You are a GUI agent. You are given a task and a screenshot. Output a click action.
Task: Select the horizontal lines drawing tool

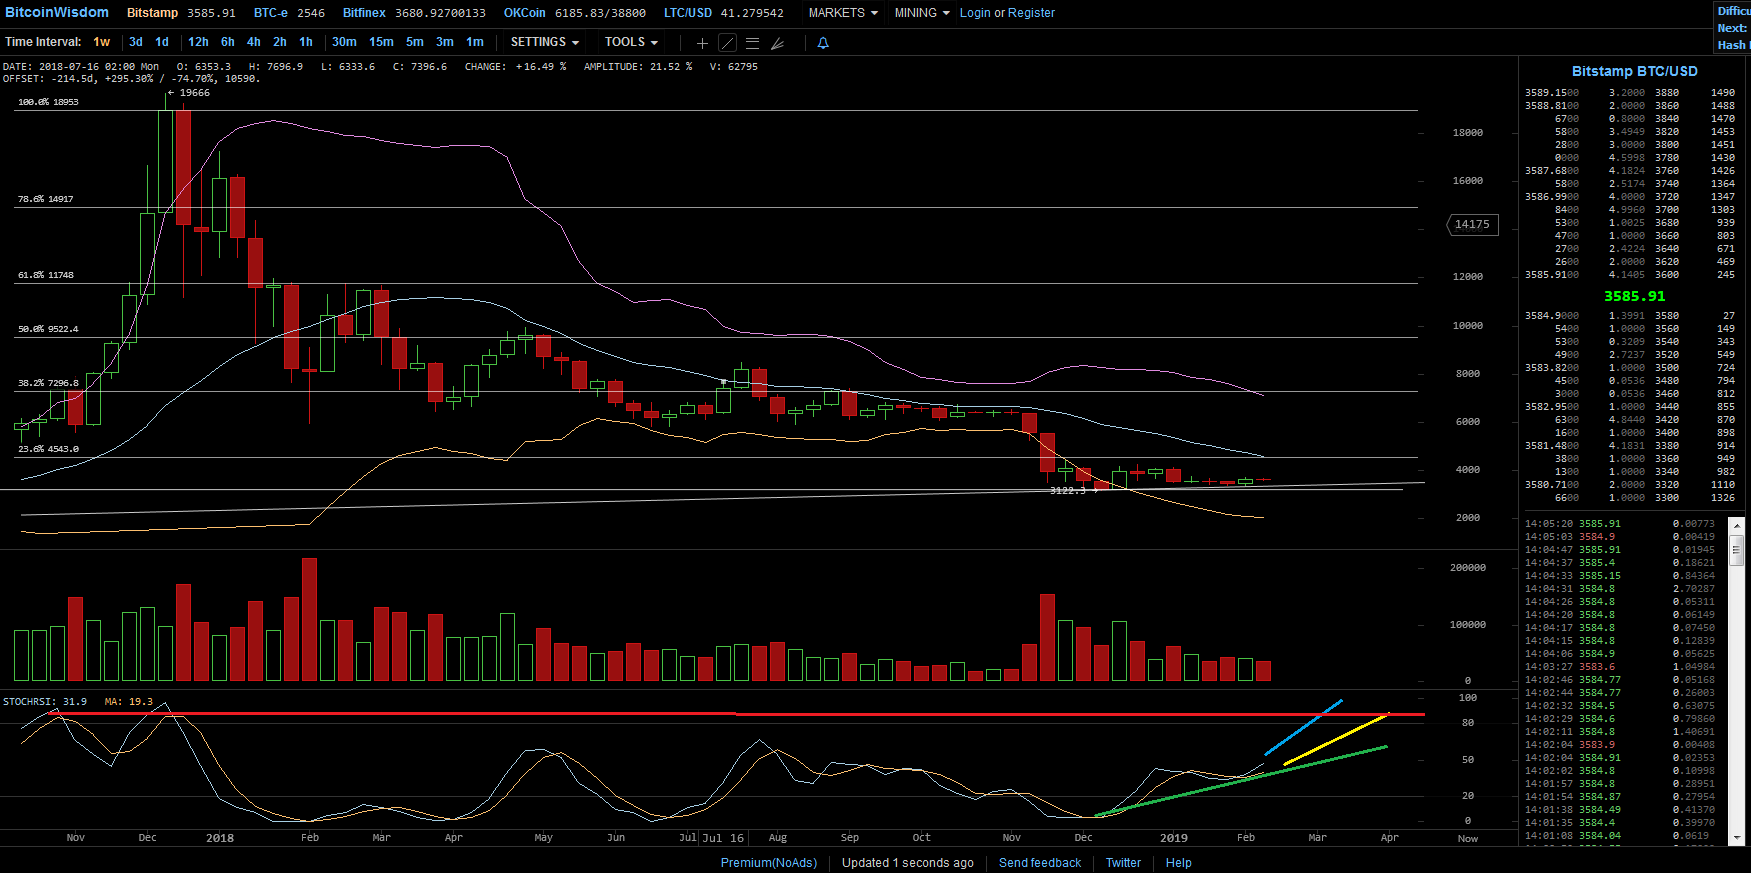point(752,43)
